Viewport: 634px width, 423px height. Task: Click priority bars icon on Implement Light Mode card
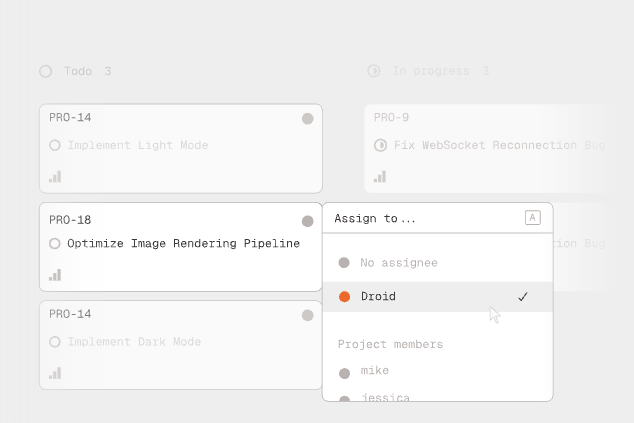[55, 176]
